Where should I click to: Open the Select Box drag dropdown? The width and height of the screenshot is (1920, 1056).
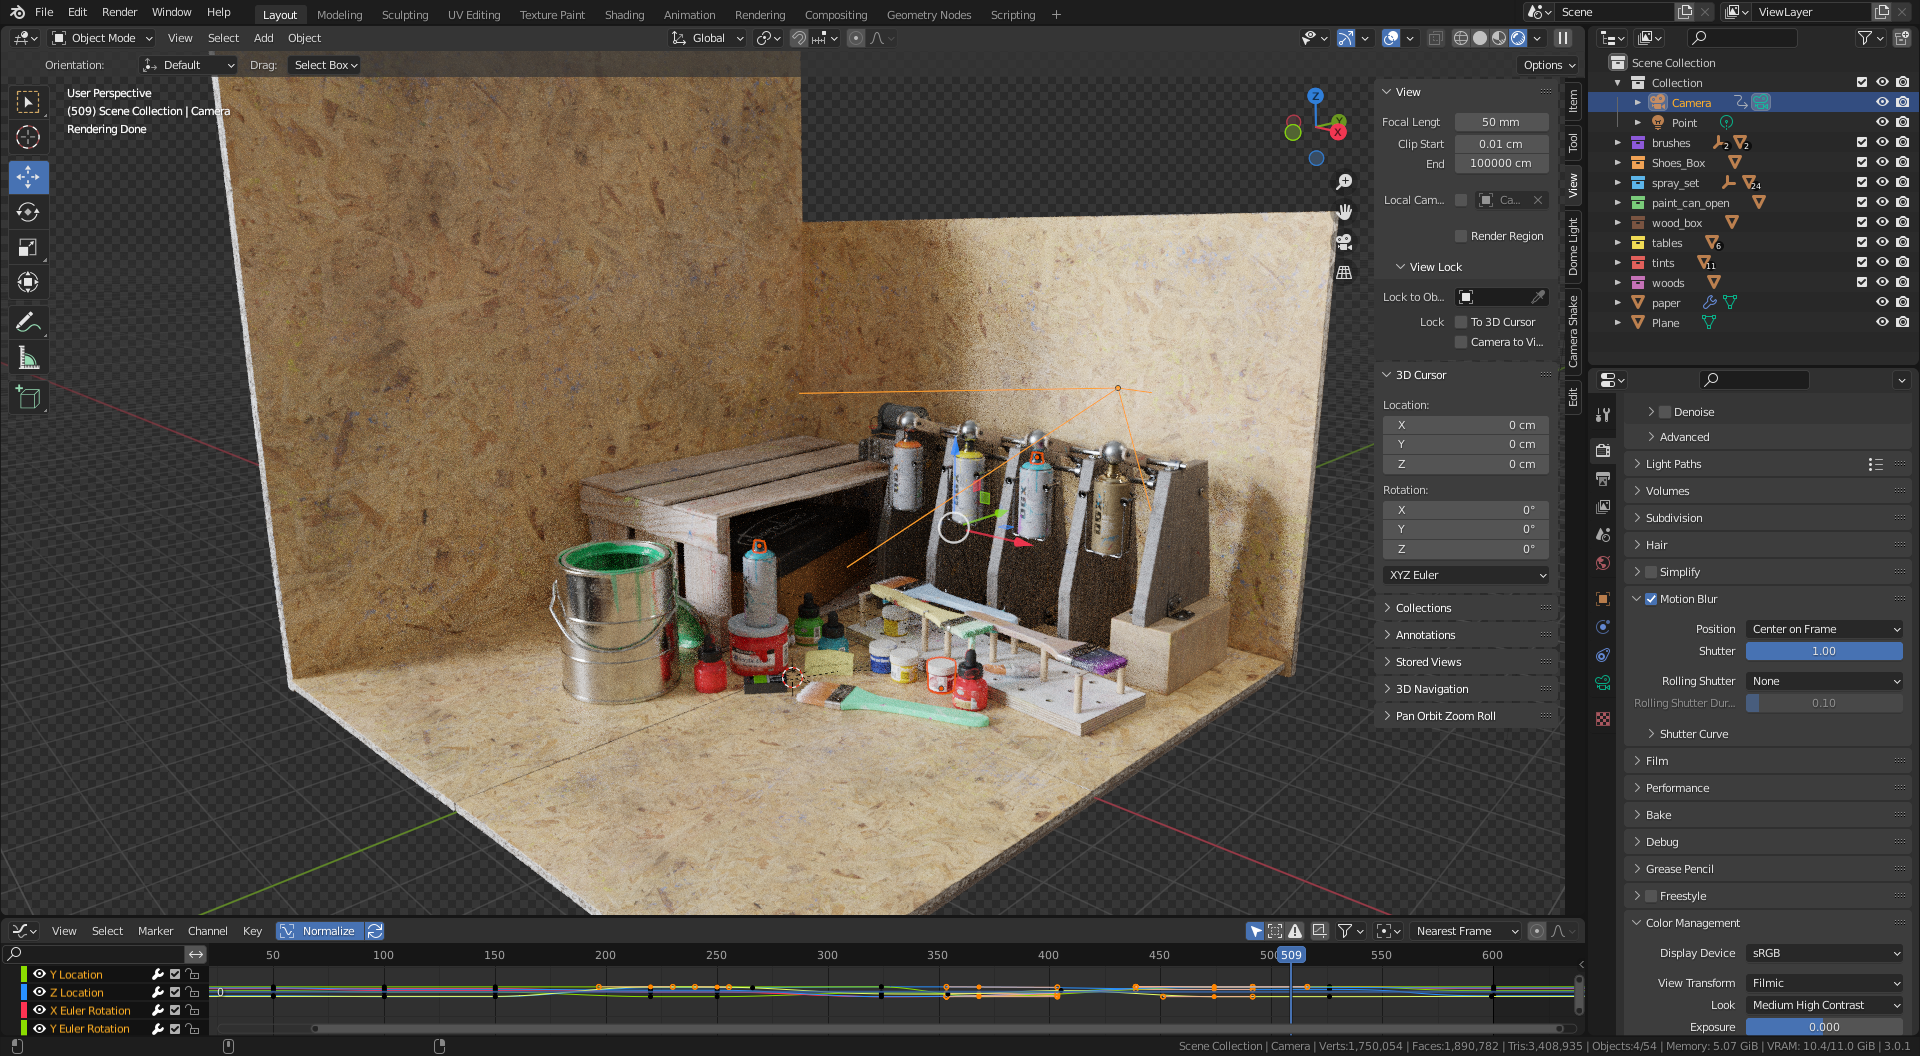(x=325, y=65)
